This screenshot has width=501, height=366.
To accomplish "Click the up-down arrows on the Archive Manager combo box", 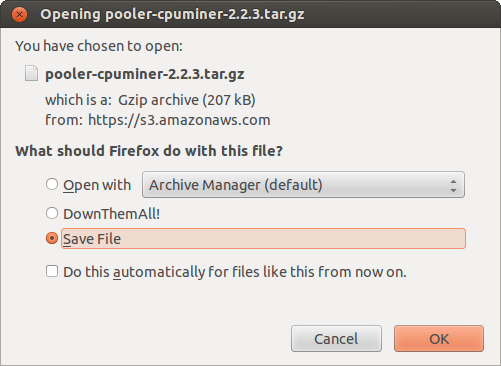I will [x=453, y=185].
